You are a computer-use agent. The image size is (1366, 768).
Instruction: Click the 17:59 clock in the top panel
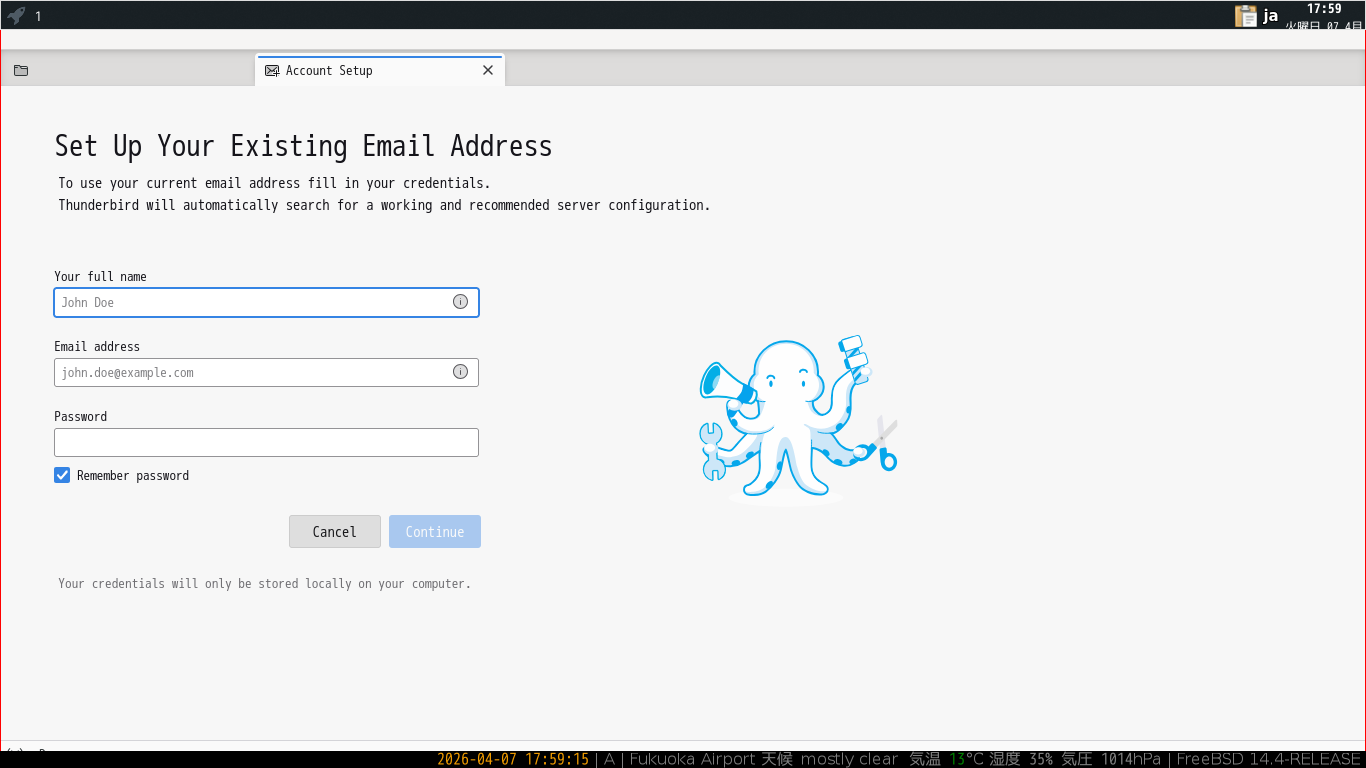click(x=1324, y=9)
